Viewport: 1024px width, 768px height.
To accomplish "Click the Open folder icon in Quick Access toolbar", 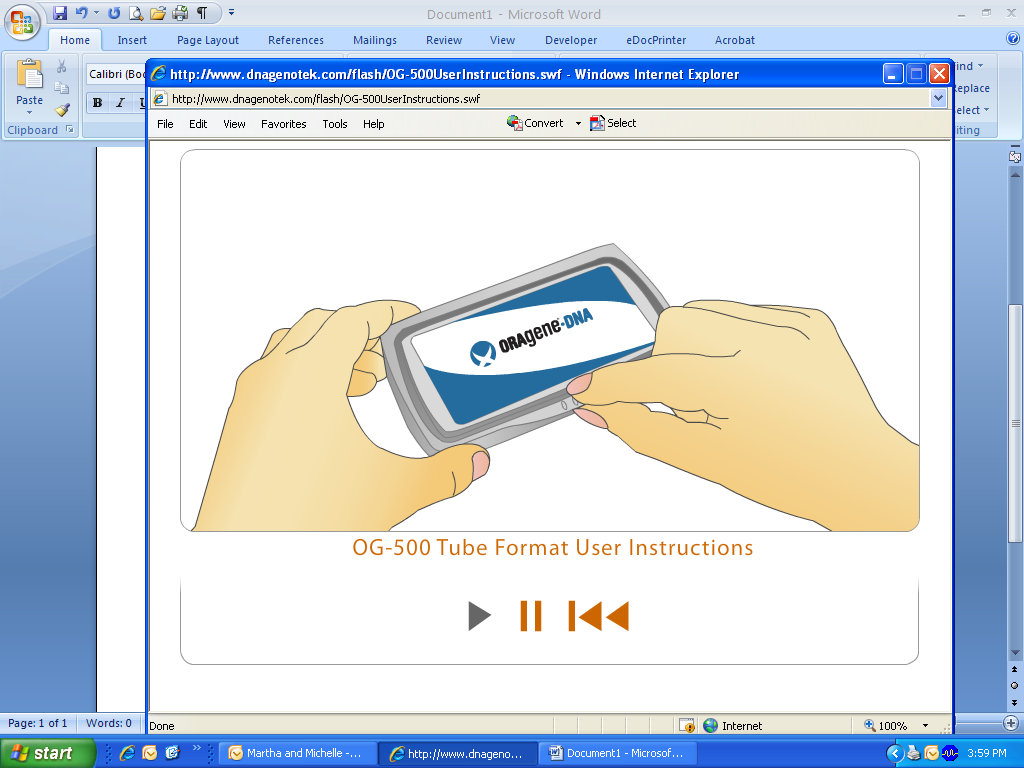I will click(x=157, y=13).
